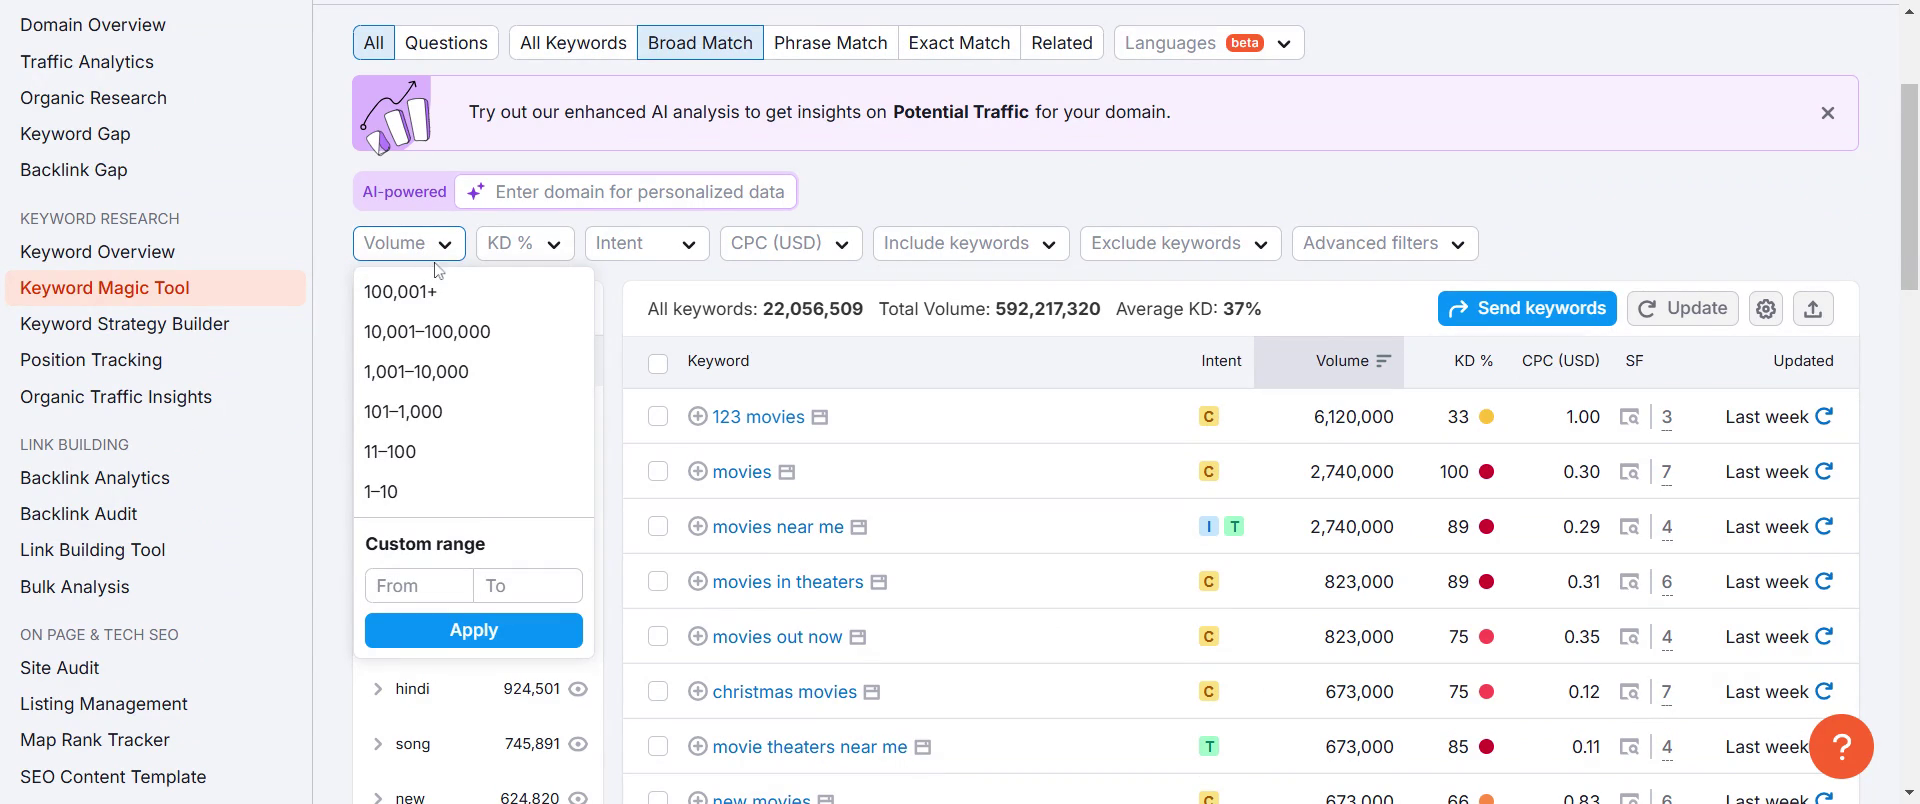View SERP features icon in 123 movies row

coord(1630,417)
